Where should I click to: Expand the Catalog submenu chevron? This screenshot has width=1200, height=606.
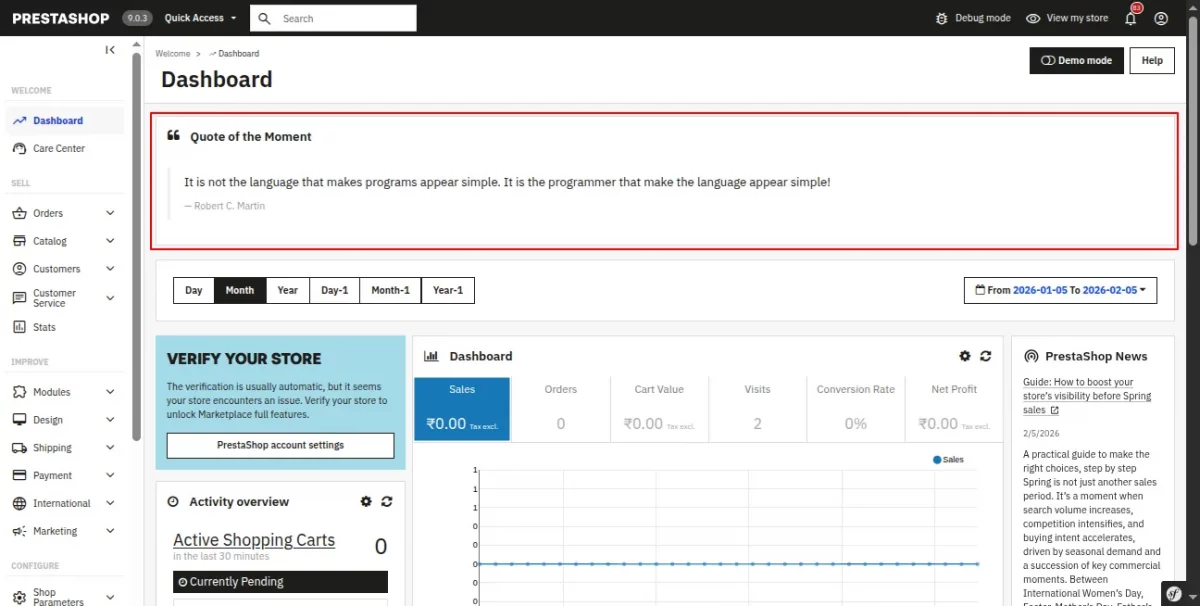click(x=110, y=241)
